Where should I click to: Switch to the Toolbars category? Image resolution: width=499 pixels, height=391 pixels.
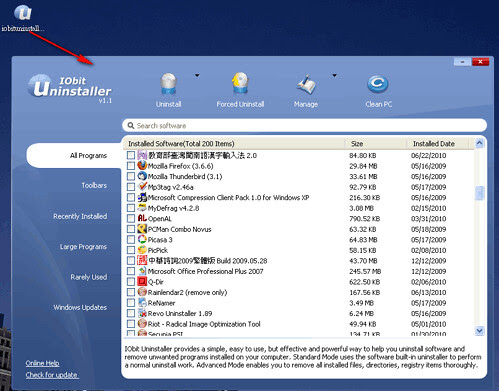click(x=94, y=185)
